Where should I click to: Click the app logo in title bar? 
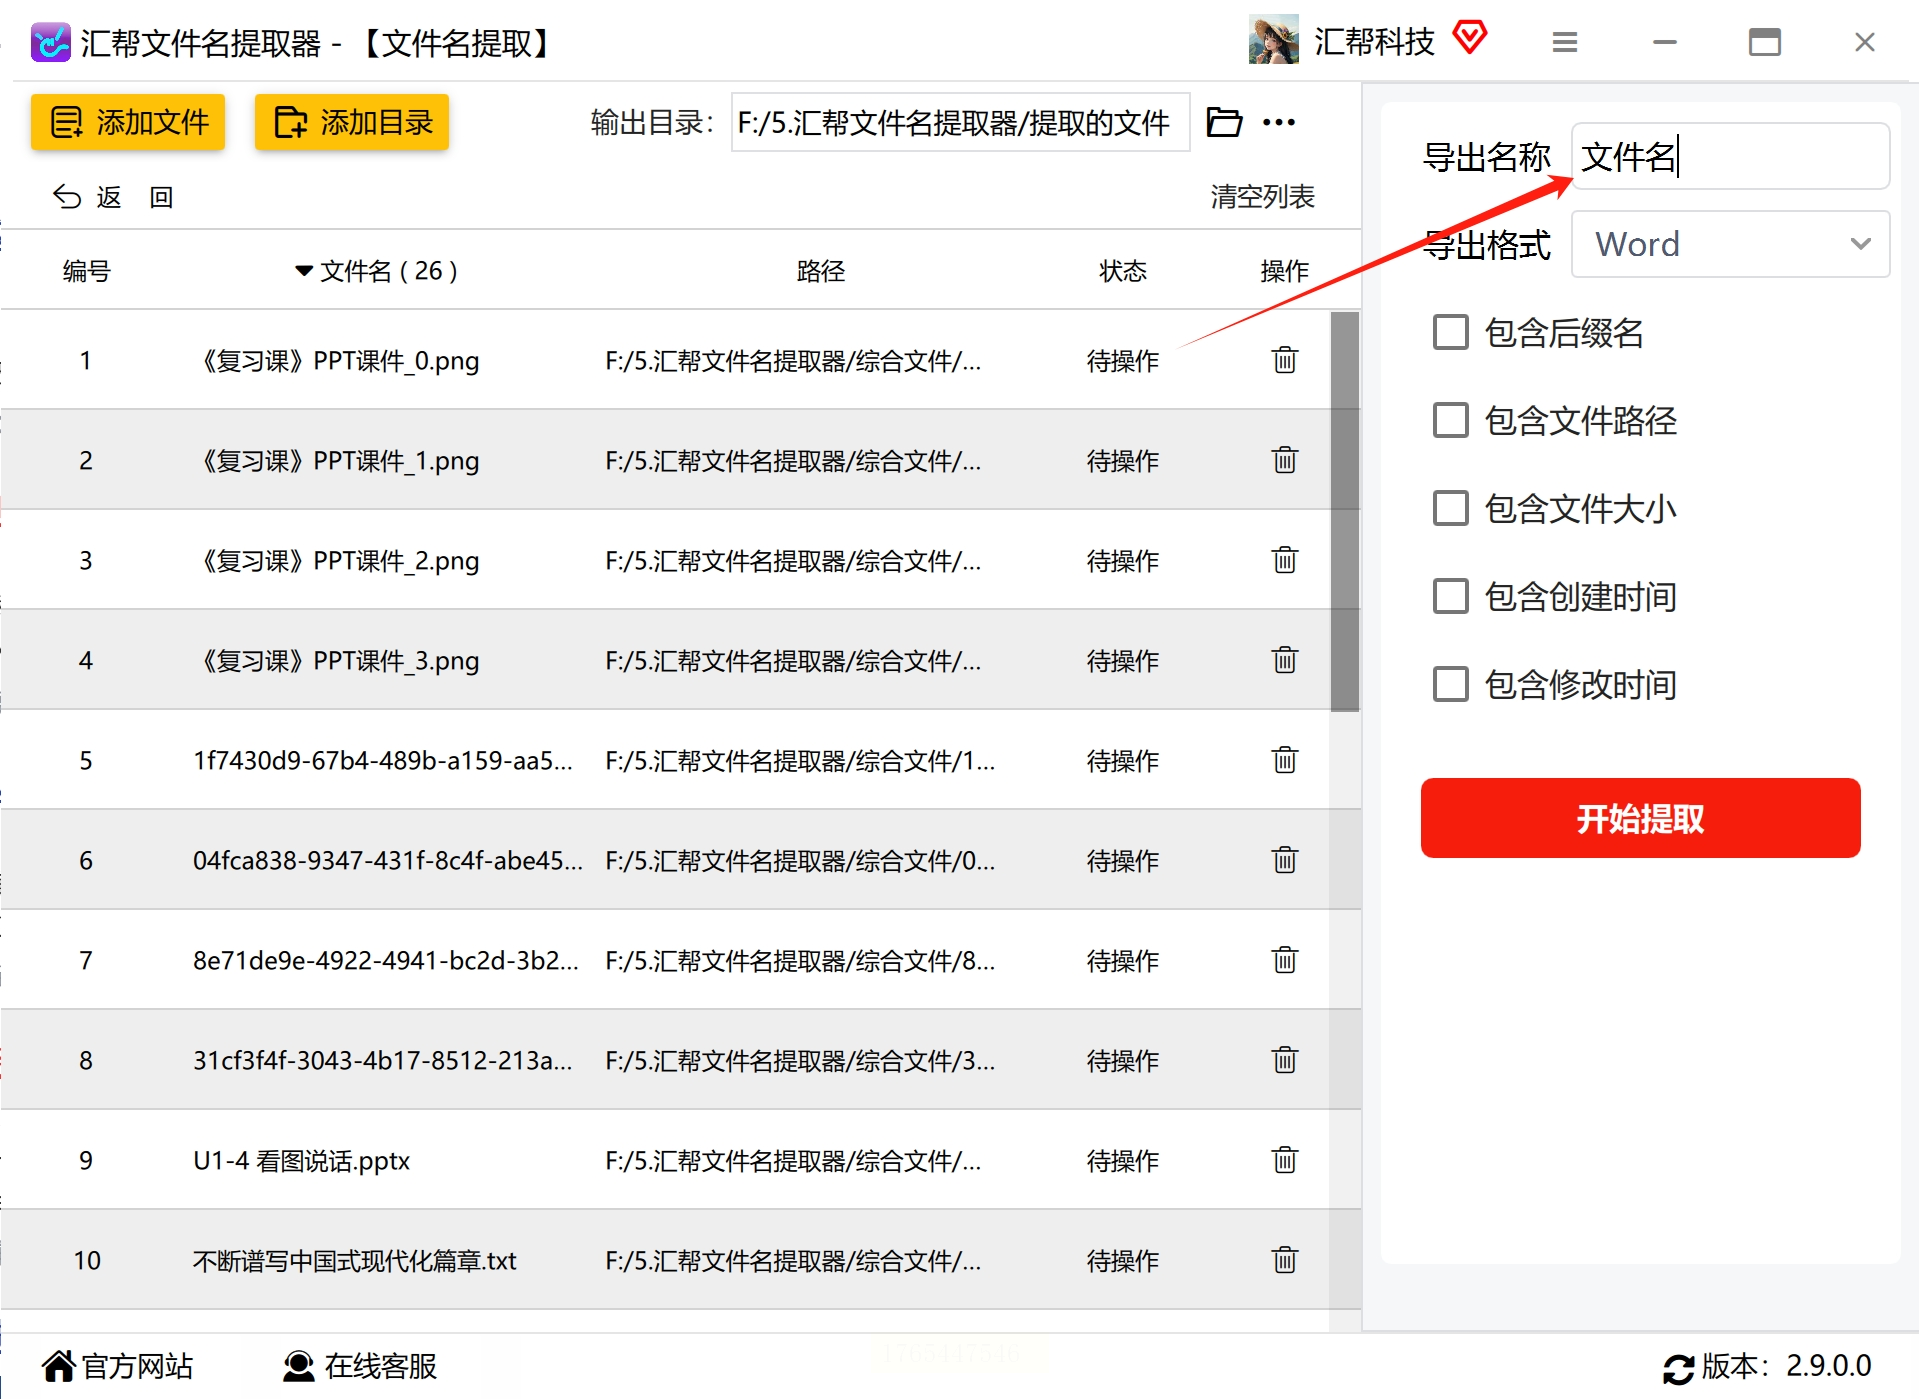50,42
